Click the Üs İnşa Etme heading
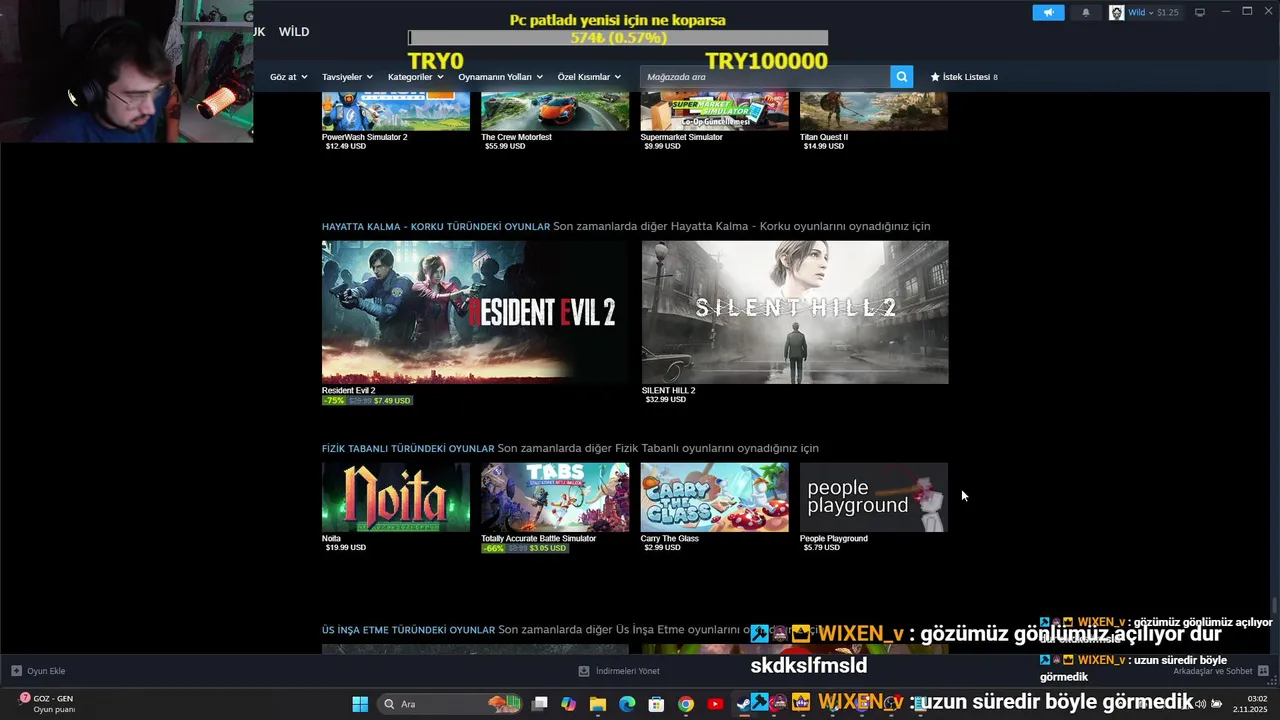This screenshot has height=720, width=1280. click(x=408, y=630)
